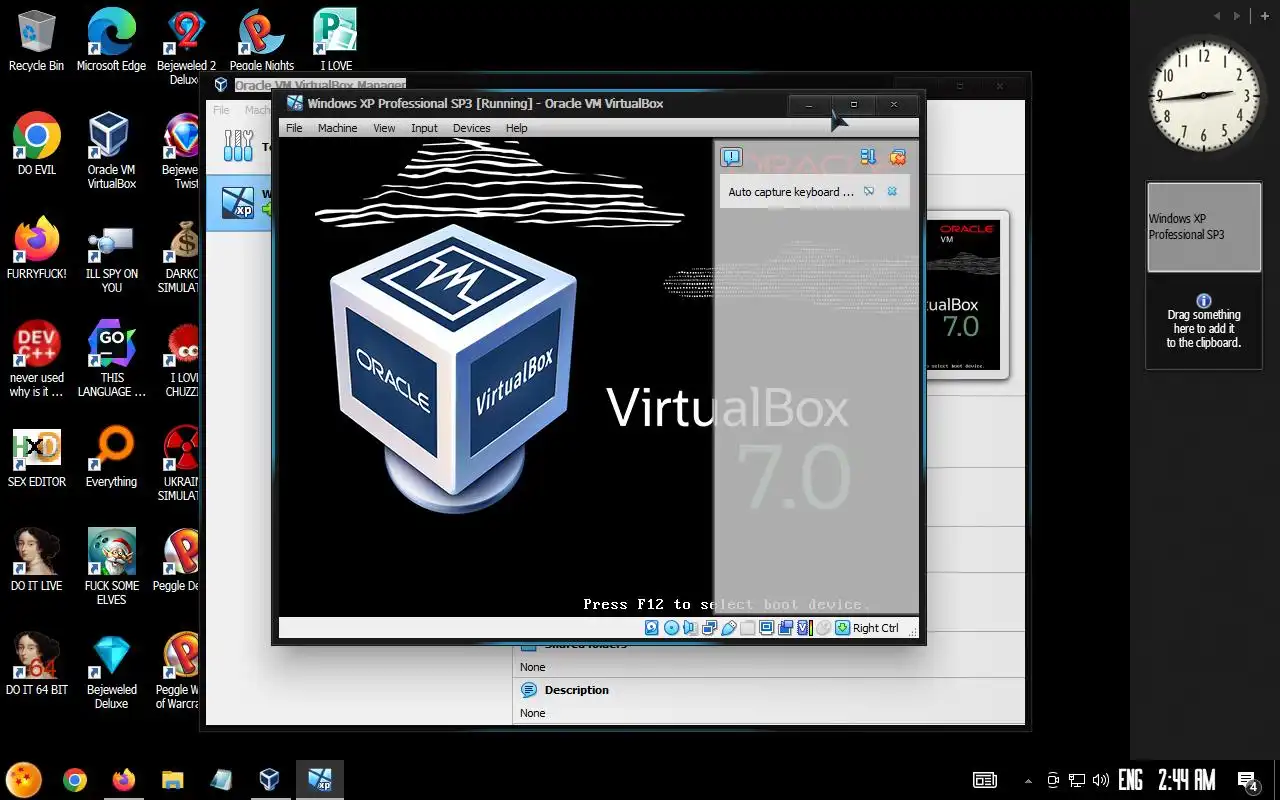Open the File menu of the VM window
Screen dimensions: 1280x800
click(294, 128)
